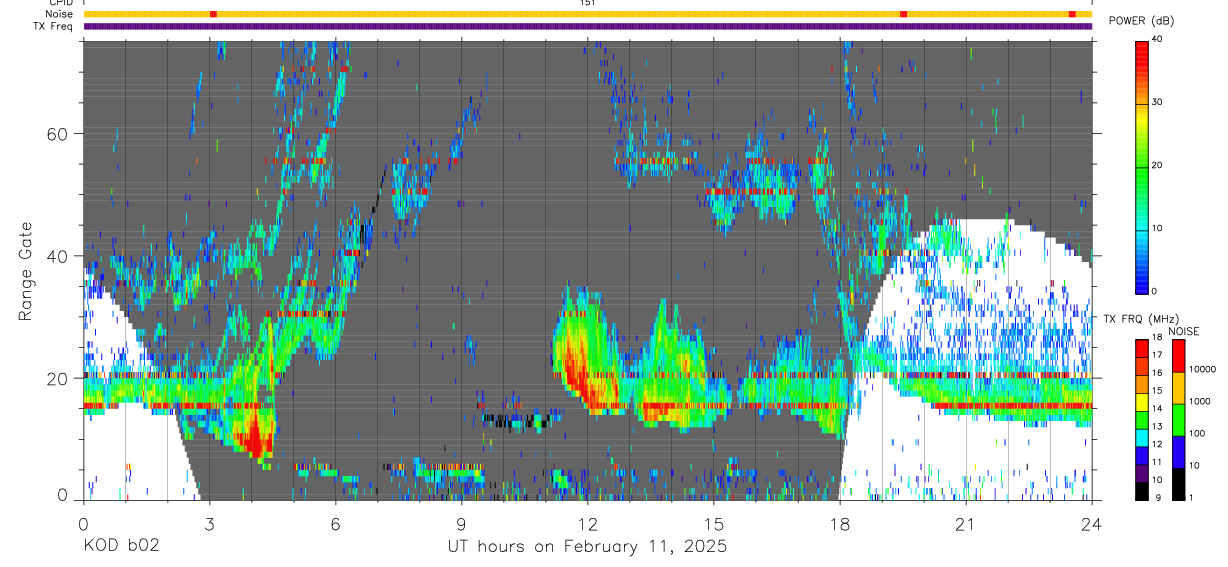Click the 9 tick on UT hours axis

462,523
